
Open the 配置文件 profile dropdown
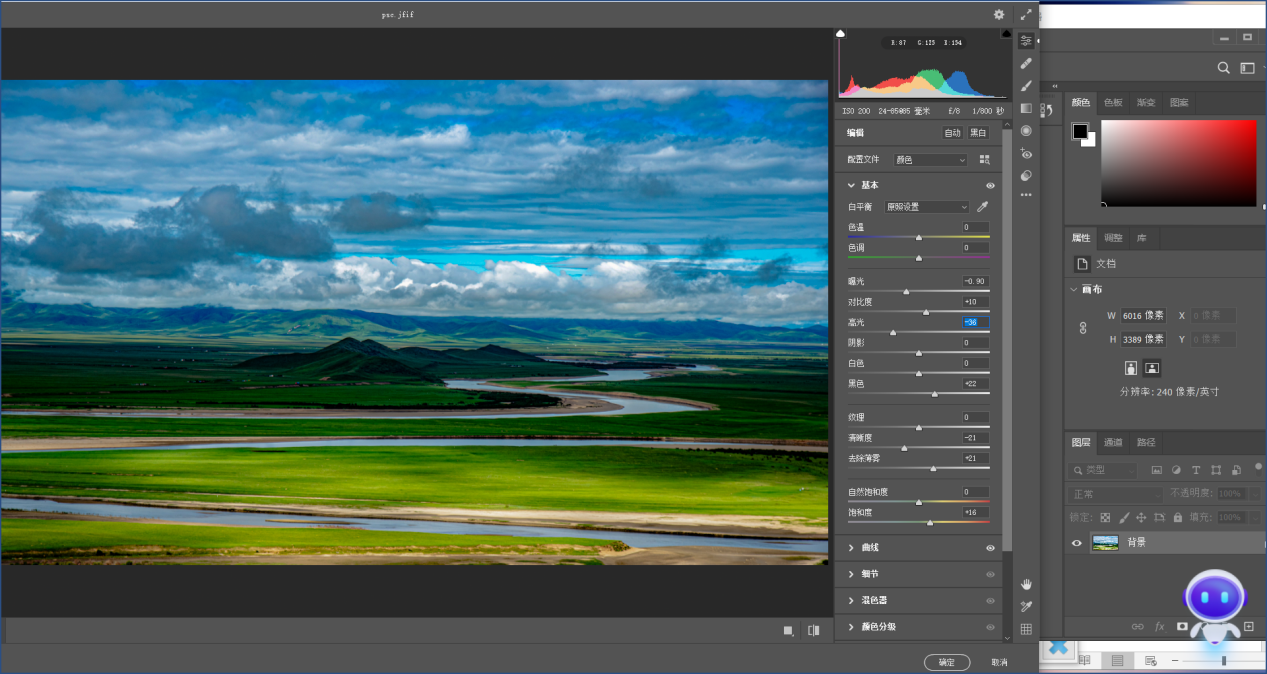[x=930, y=160]
